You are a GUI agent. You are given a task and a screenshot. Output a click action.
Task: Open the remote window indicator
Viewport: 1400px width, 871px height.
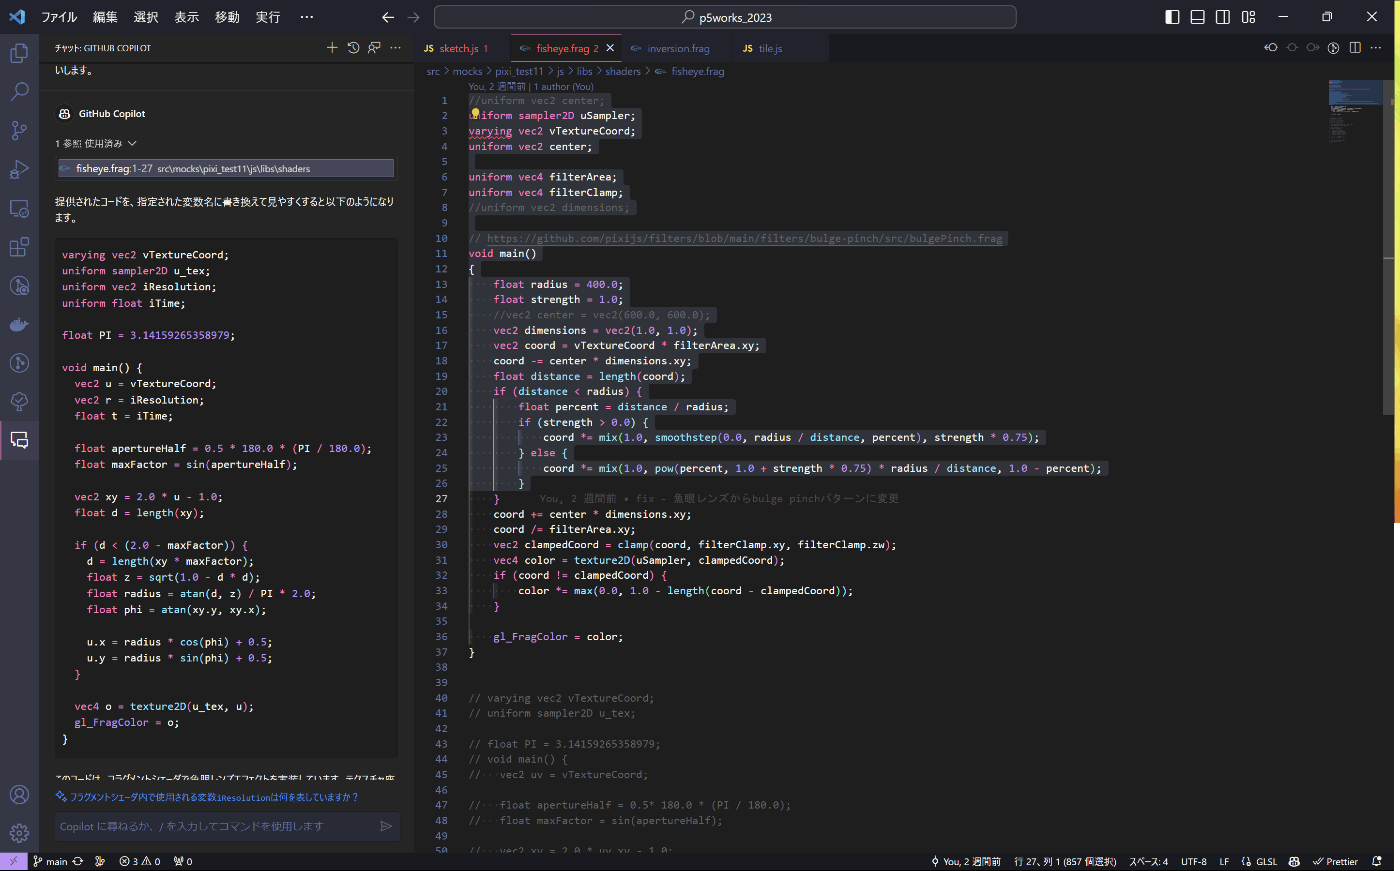tap(13, 861)
